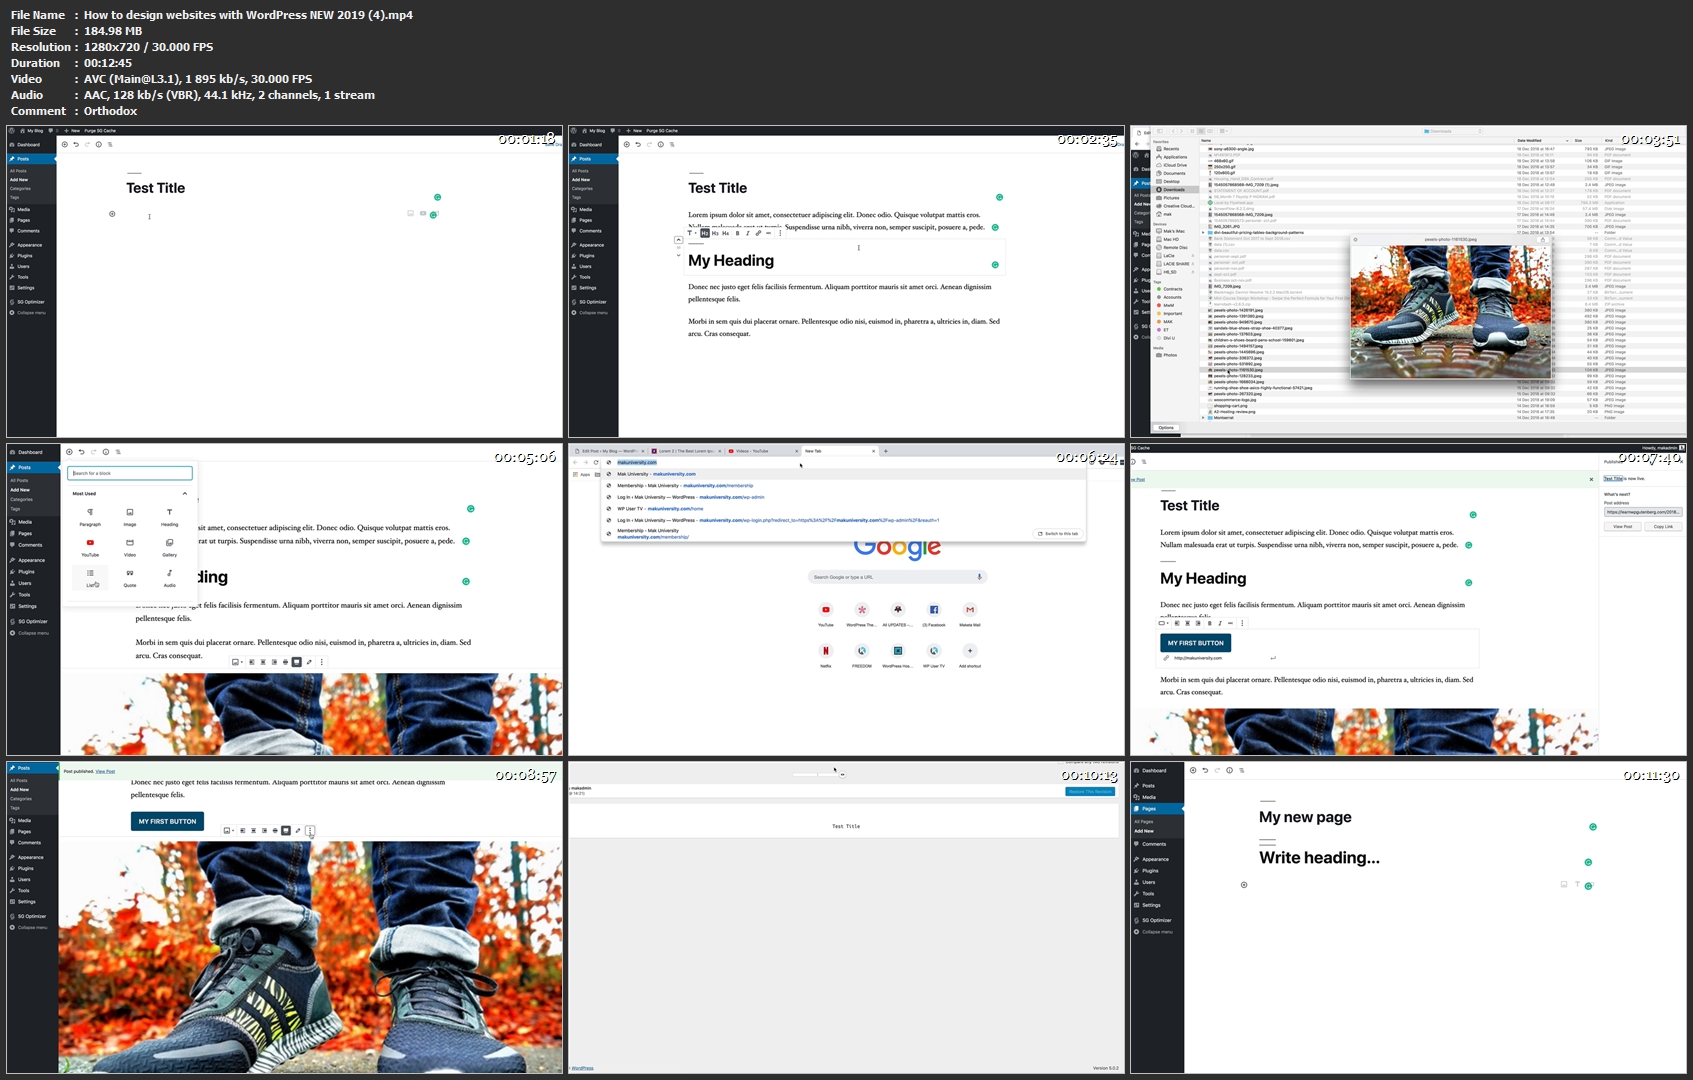
Task: Open Media menu in 00:05:06 frame sidebar
Action: click(x=24, y=522)
